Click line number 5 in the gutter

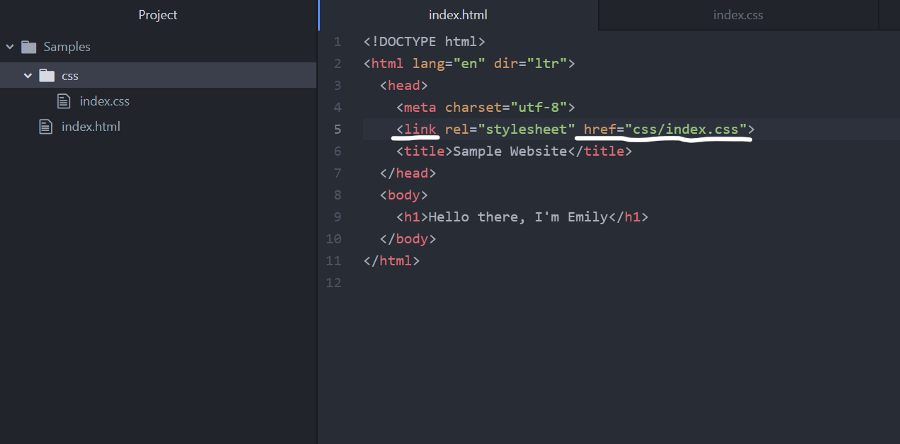(338, 129)
